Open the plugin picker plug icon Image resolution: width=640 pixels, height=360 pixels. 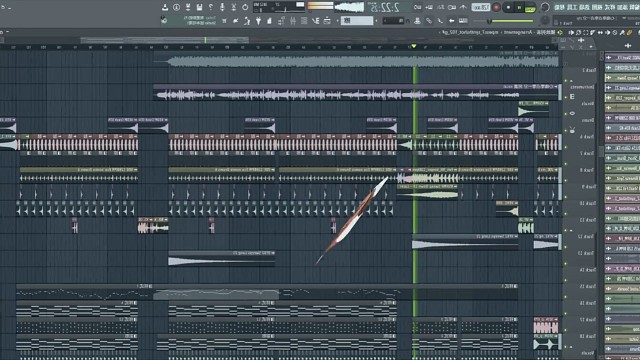(x=258, y=20)
